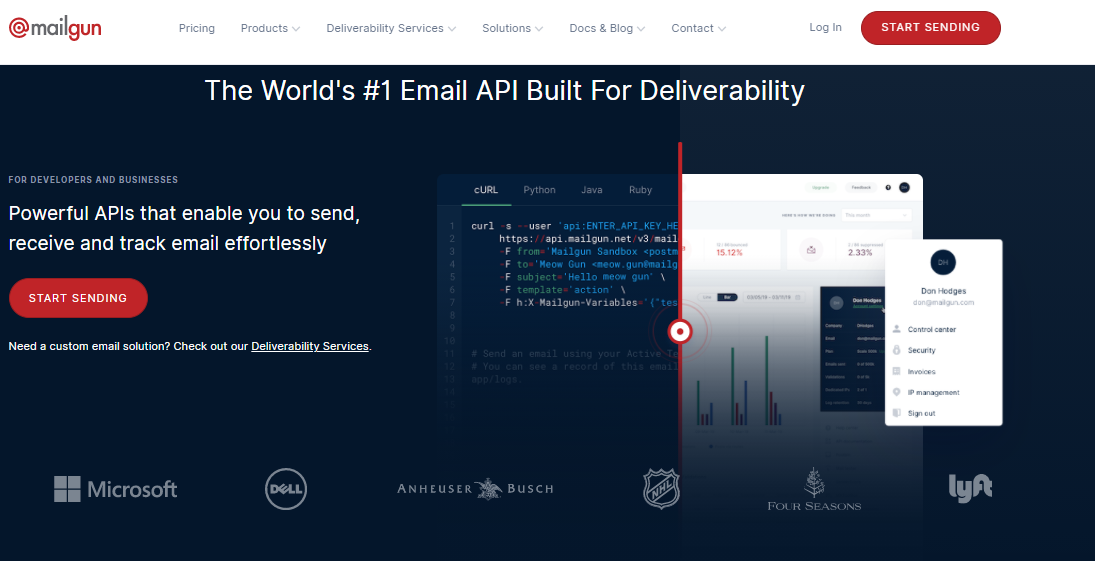
Task: Expand the Products menu chevron
Action: pyautogui.click(x=296, y=29)
